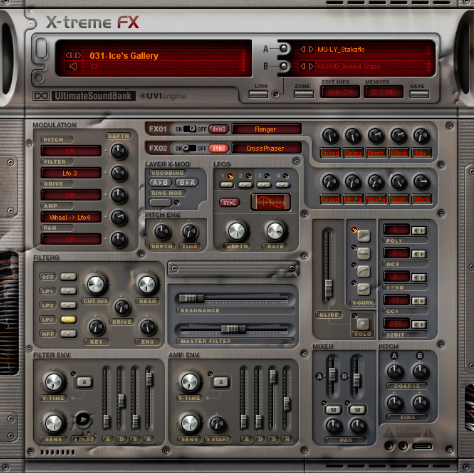Open the Amp modulation Wheel Lfo4 dropdown
This screenshot has width=474, height=473.
[71, 217]
